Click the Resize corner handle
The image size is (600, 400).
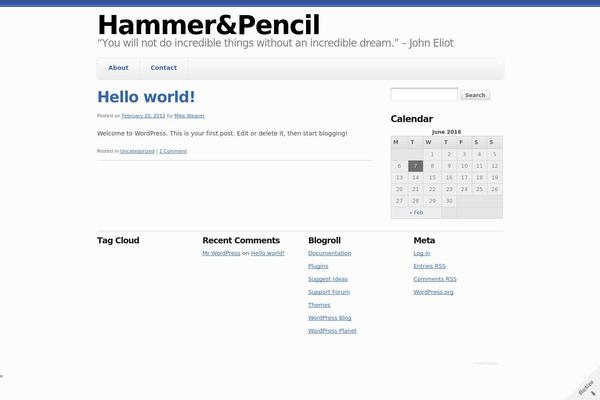point(587,389)
